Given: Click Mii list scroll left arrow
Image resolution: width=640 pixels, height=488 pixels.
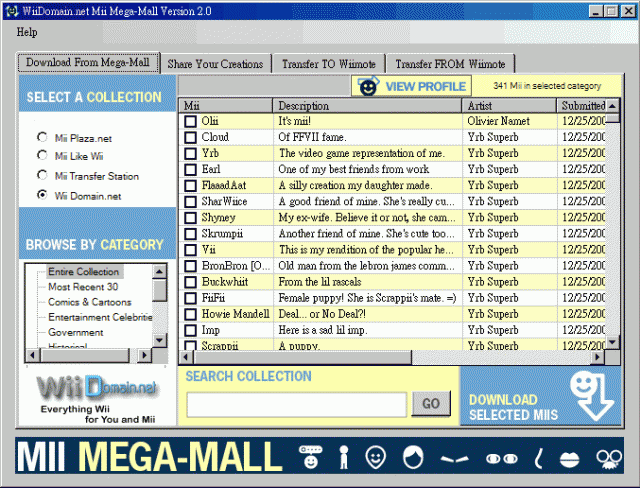Looking at the screenshot, I should click(186, 357).
